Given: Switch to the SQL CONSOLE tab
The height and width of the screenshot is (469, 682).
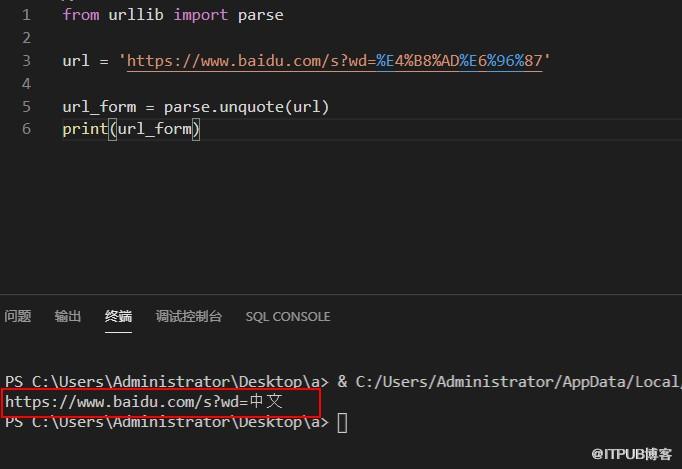Looking at the screenshot, I should tap(288, 317).
